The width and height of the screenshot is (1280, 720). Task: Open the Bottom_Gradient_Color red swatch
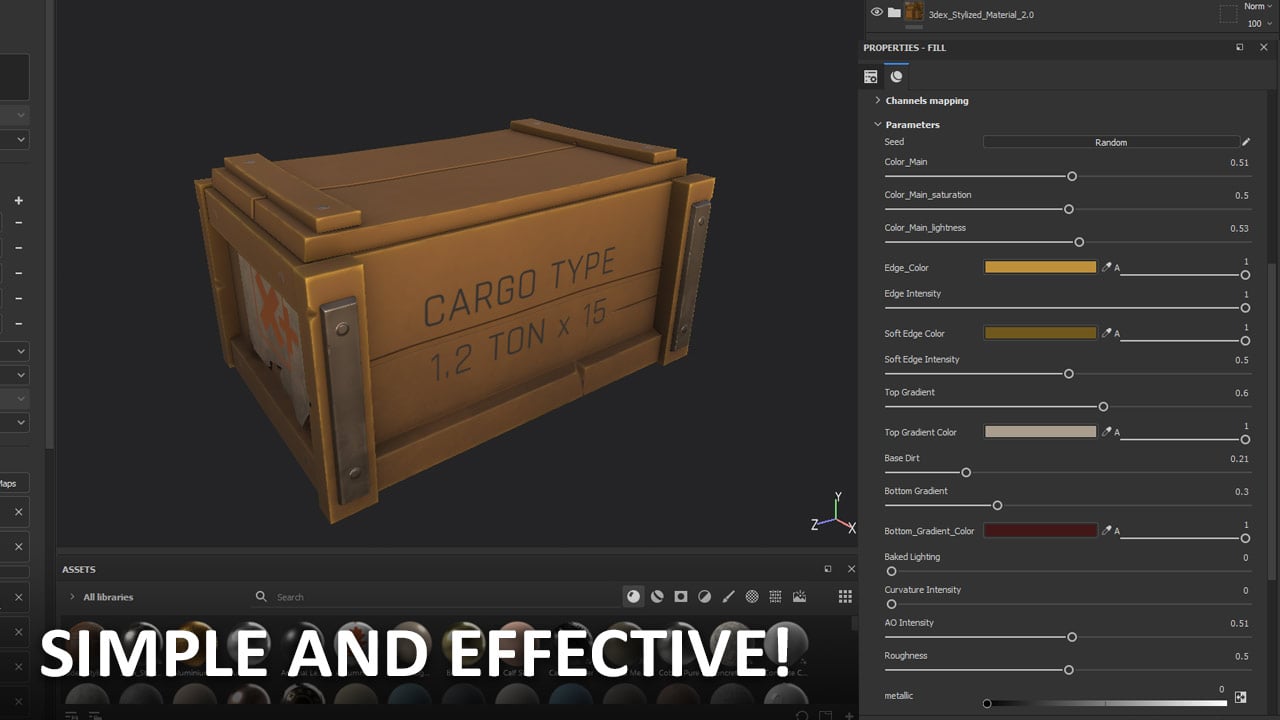[x=1040, y=530]
